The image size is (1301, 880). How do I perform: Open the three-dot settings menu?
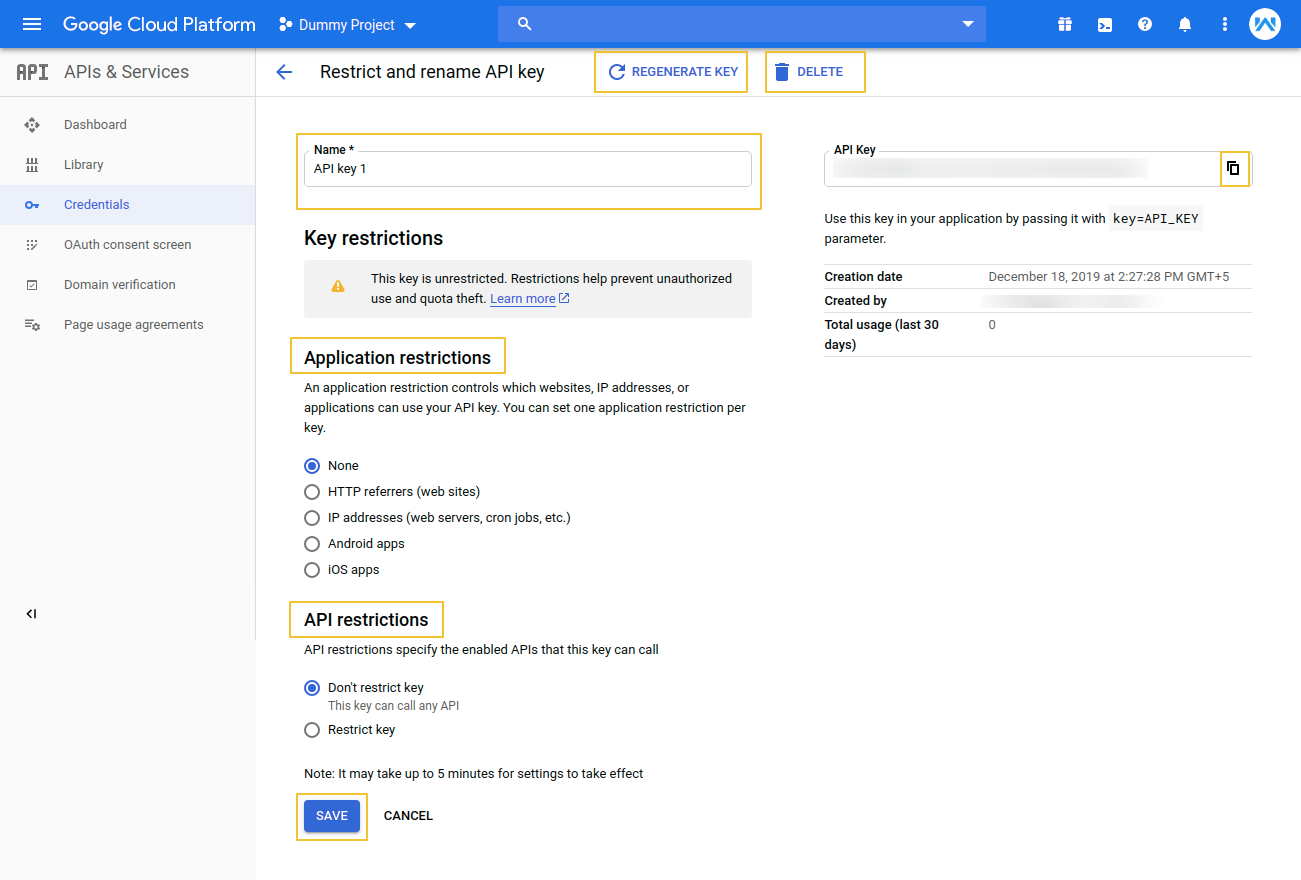1225,24
